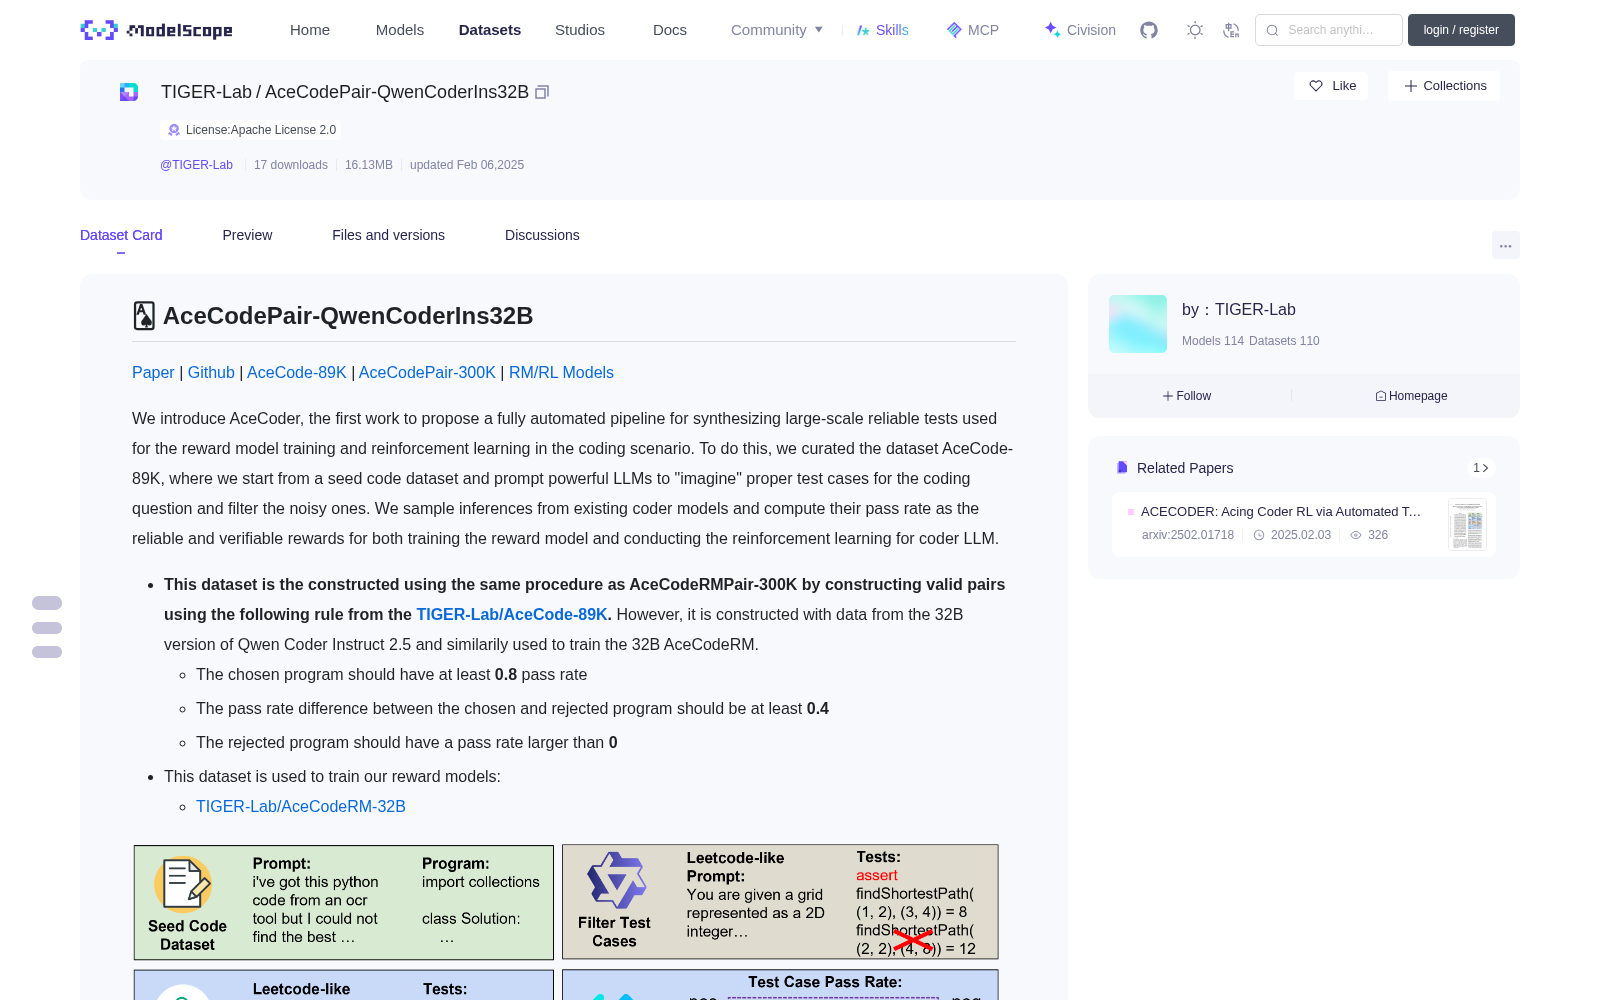This screenshot has height=1000, width=1600.
Task: Click the paper views count '326'
Action: [1378, 535]
